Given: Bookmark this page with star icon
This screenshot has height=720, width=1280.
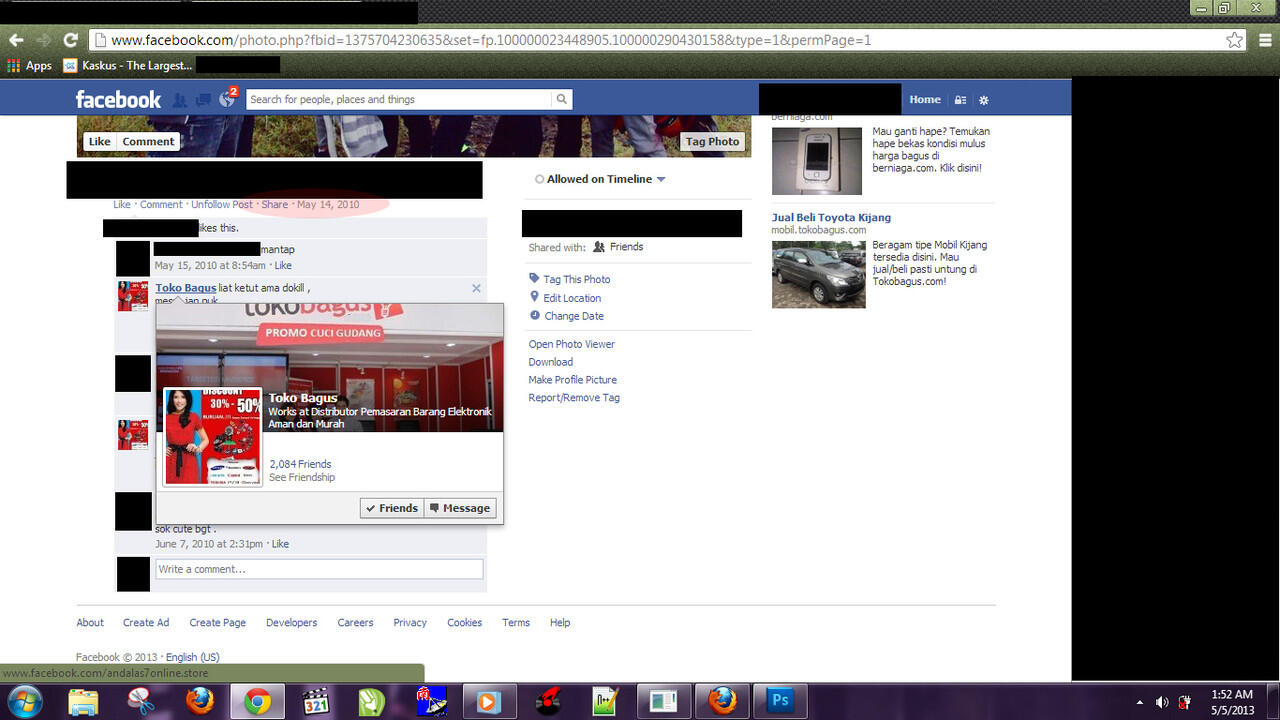Looking at the screenshot, I should [1235, 40].
